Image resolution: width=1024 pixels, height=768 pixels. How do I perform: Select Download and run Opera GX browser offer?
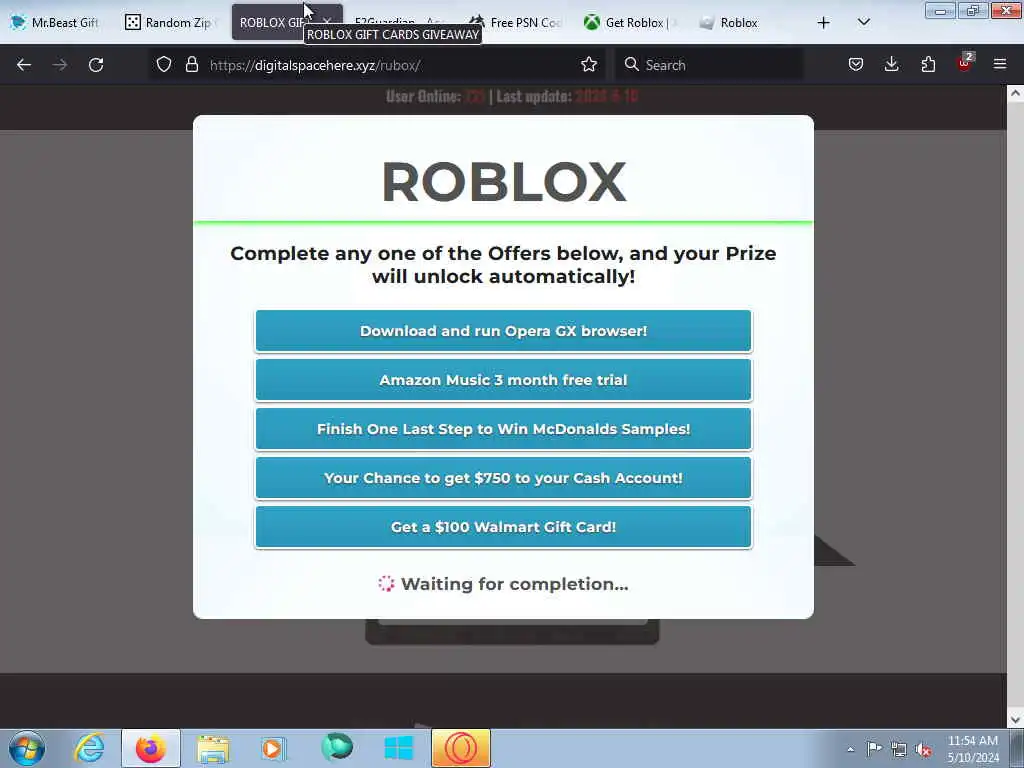[503, 331]
